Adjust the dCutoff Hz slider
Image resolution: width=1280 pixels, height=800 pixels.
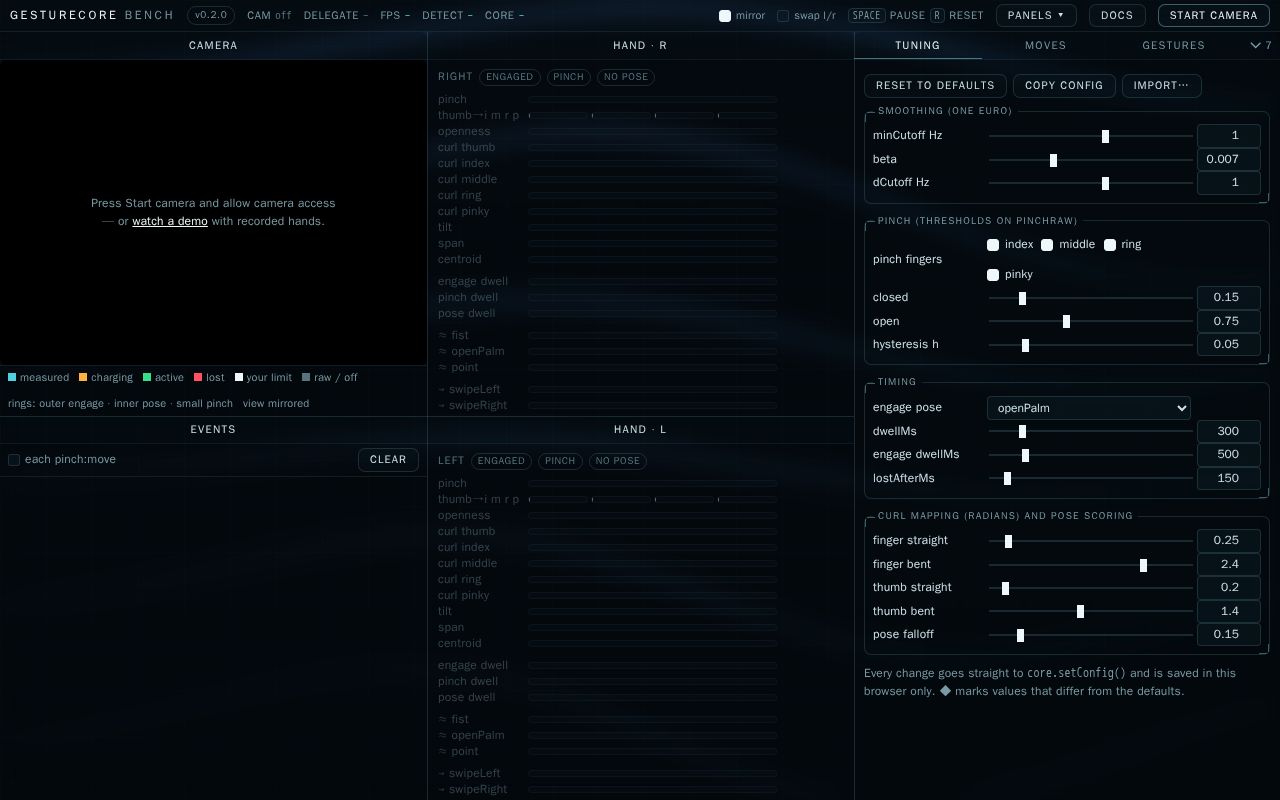coord(1090,183)
